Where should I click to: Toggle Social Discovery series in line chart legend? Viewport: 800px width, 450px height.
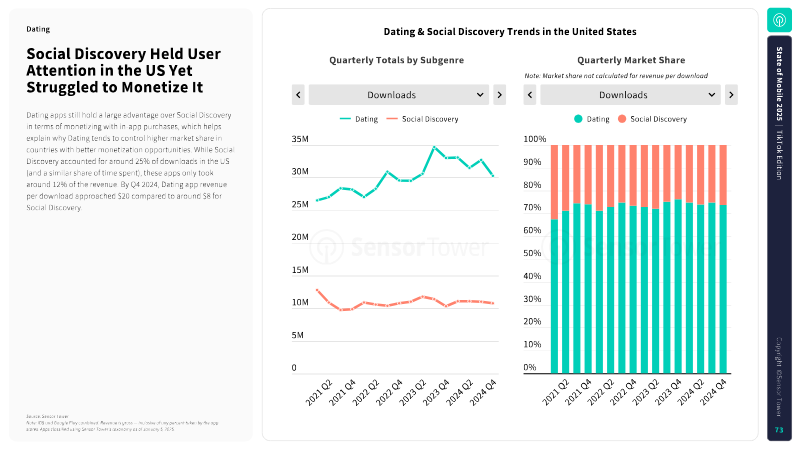pos(424,119)
